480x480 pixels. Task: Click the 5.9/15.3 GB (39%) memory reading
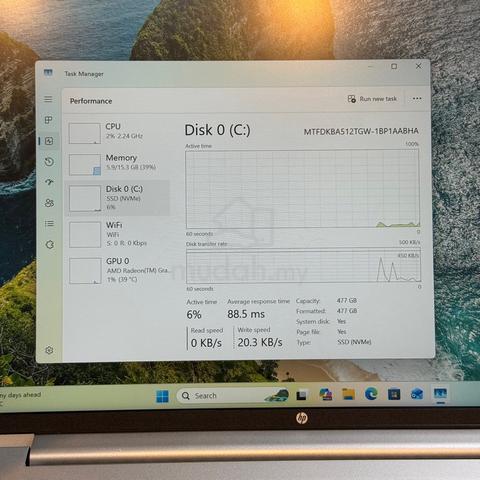pyautogui.click(x=131, y=167)
